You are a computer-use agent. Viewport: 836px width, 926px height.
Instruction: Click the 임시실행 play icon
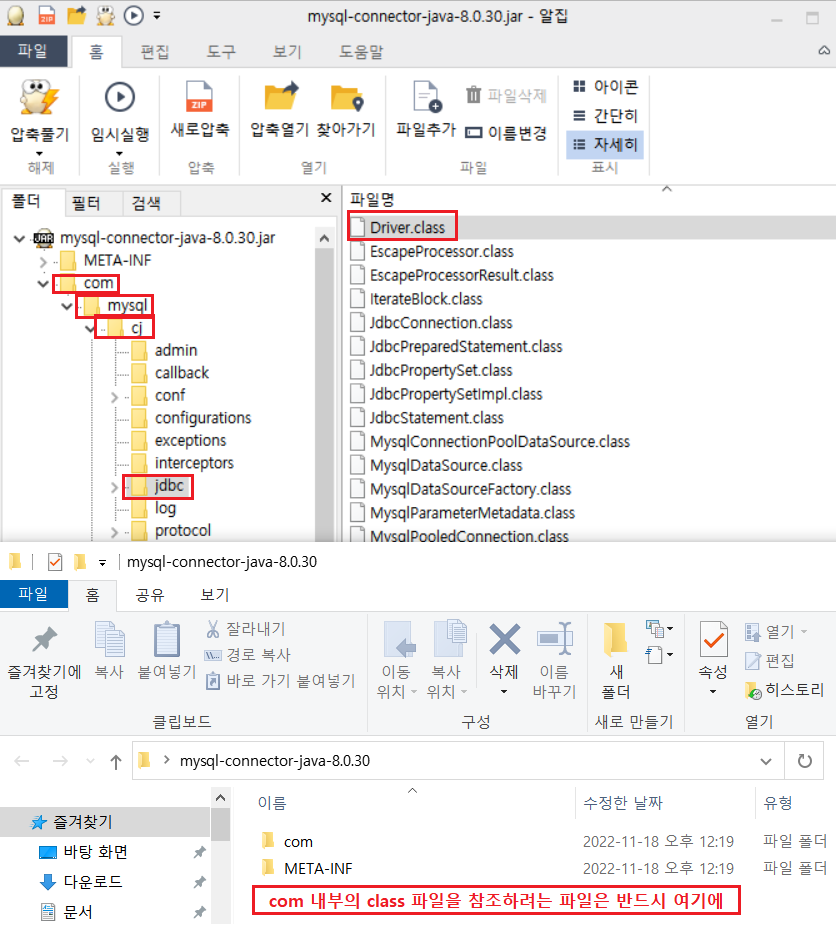[x=120, y=97]
